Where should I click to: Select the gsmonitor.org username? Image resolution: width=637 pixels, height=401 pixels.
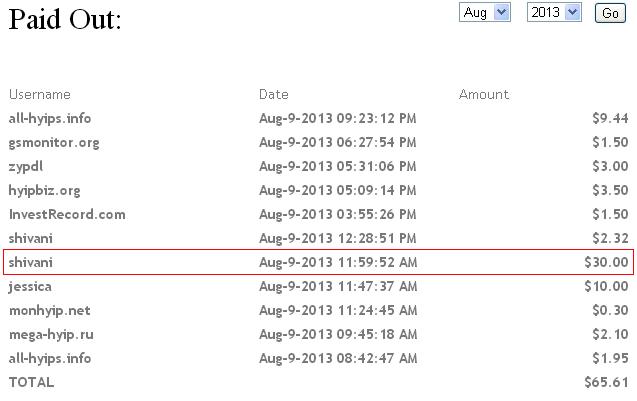(54, 142)
